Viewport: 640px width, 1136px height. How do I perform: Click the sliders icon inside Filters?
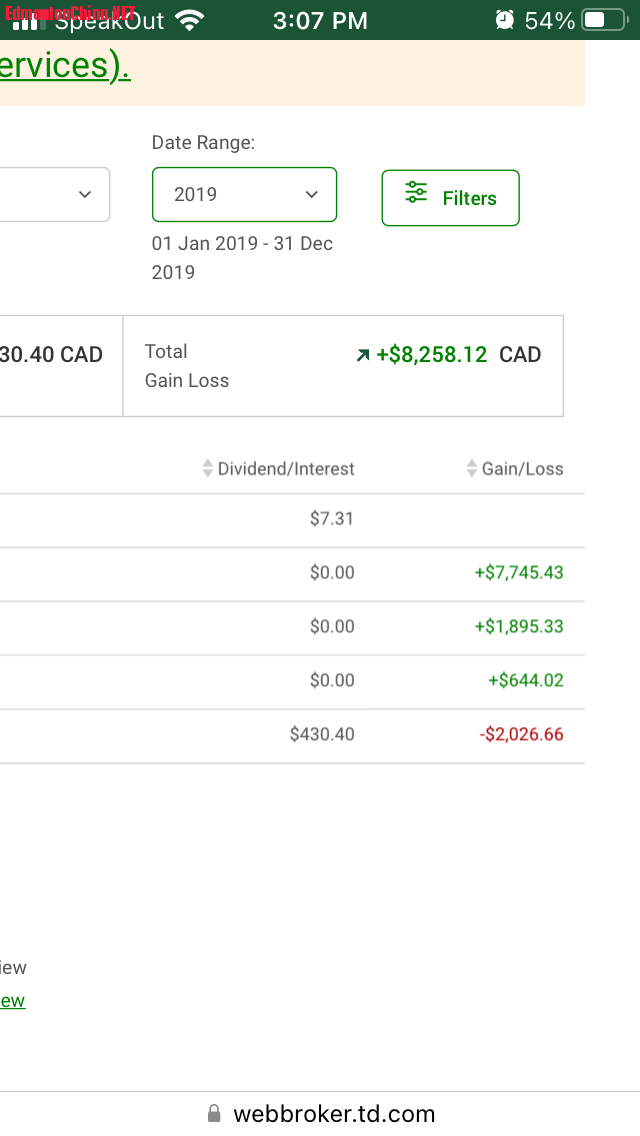click(x=416, y=194)
